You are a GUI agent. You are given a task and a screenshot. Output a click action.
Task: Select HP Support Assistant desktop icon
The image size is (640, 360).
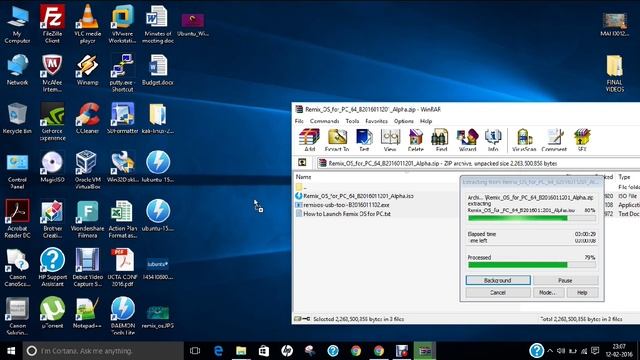click(x=52, y=267)
